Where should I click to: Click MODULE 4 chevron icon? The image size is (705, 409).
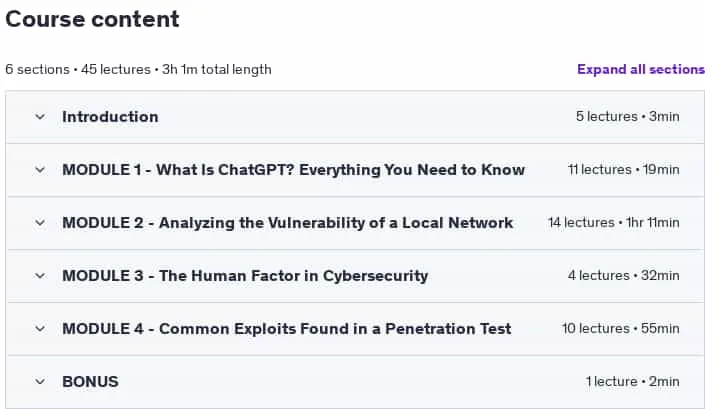[x=40, y=329]
